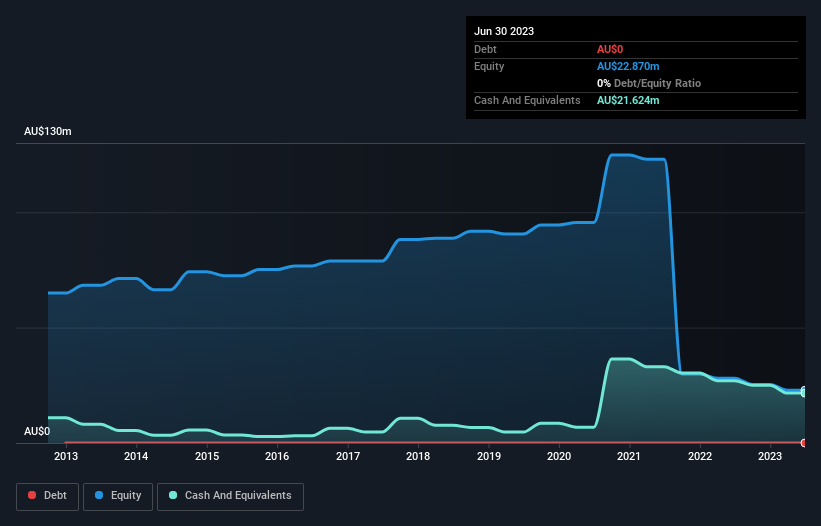
Task: Toggle the Cash And Equivalents legend button
Action: click(230, 496)
